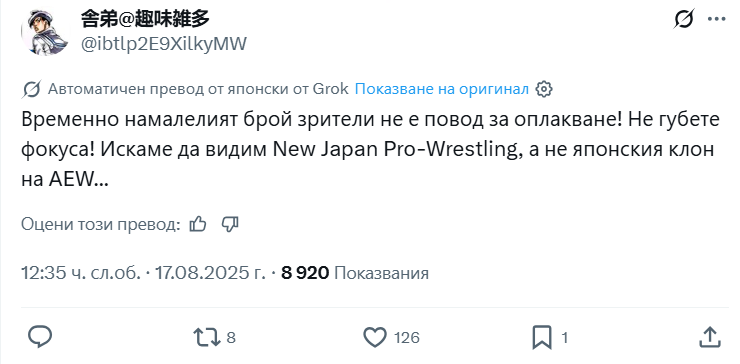Click the small Grok icon beside translation label
This screenshot has height=364, width=740.
[x=31, y=89]
